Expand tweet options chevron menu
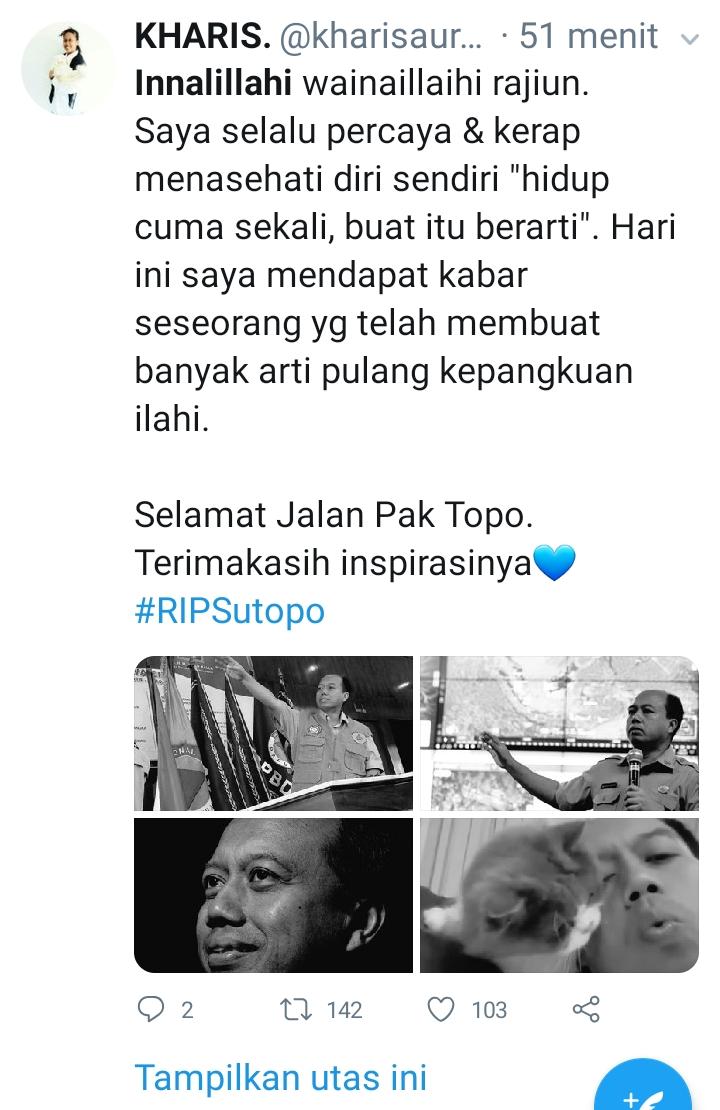 point(689,39)
